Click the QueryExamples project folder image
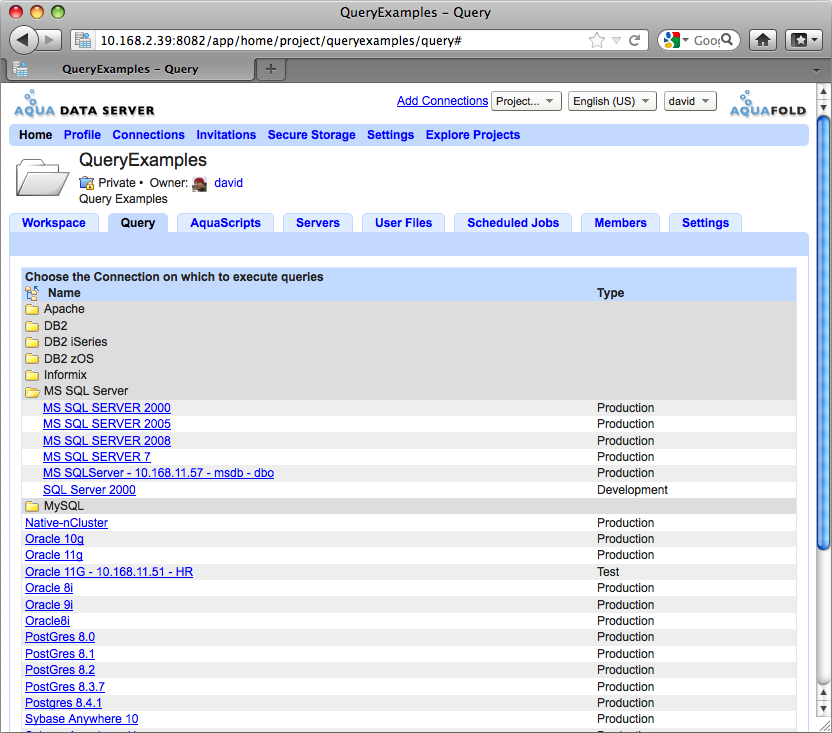This screenshot has width=832, height=733. (x=42, y=177)
